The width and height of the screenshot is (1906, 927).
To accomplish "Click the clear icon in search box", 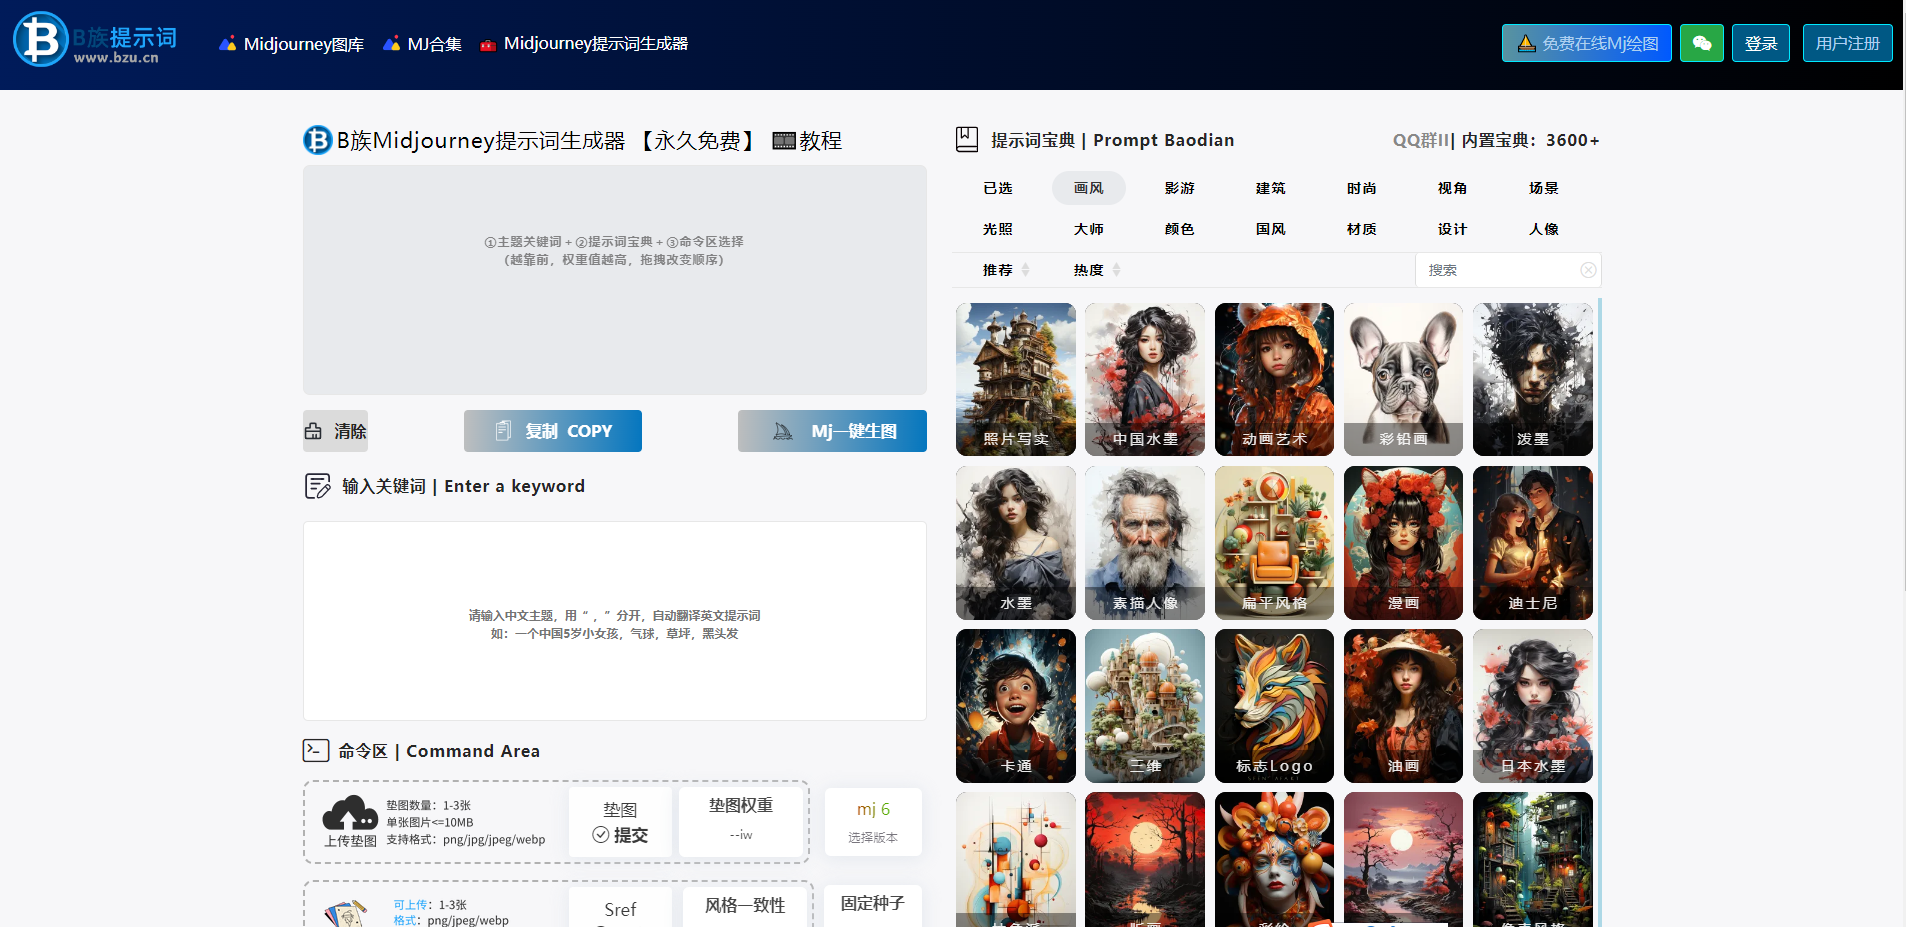I will click(1587, 270).
